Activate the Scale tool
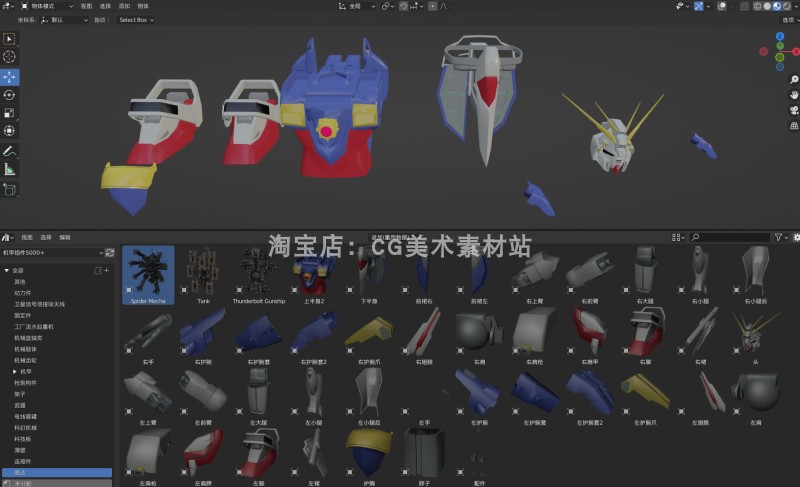The width and height of the screenshot is (800, 487). [x=9, y=113]
